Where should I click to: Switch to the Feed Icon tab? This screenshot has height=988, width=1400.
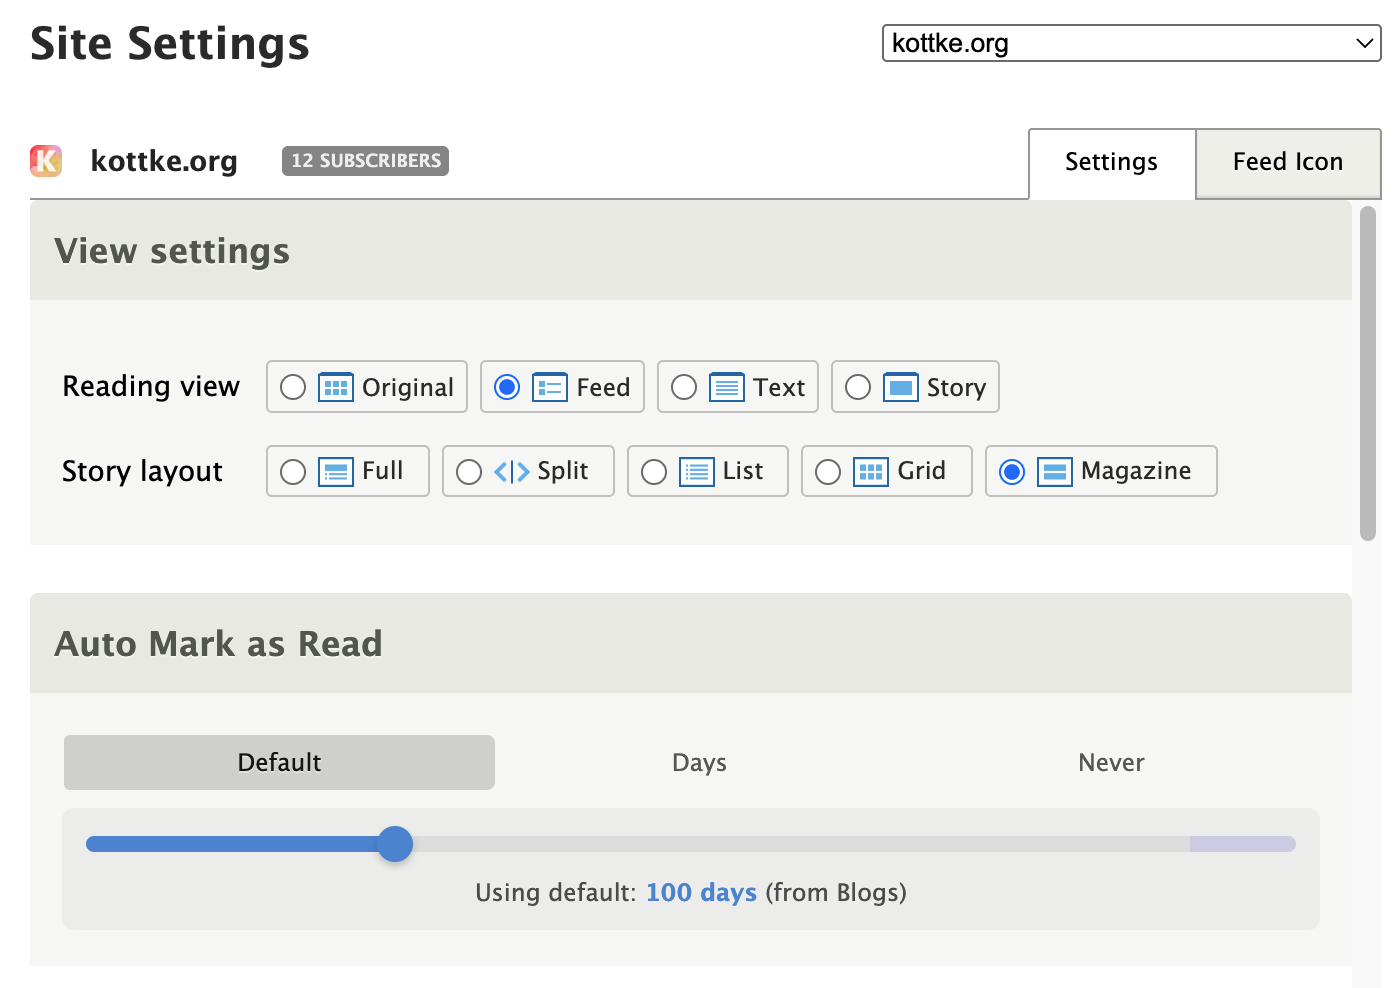[1287, 162]
